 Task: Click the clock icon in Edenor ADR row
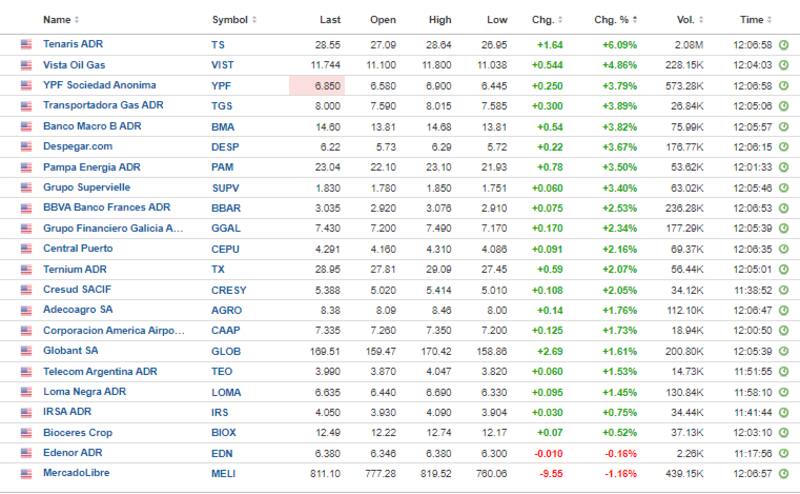784,454
